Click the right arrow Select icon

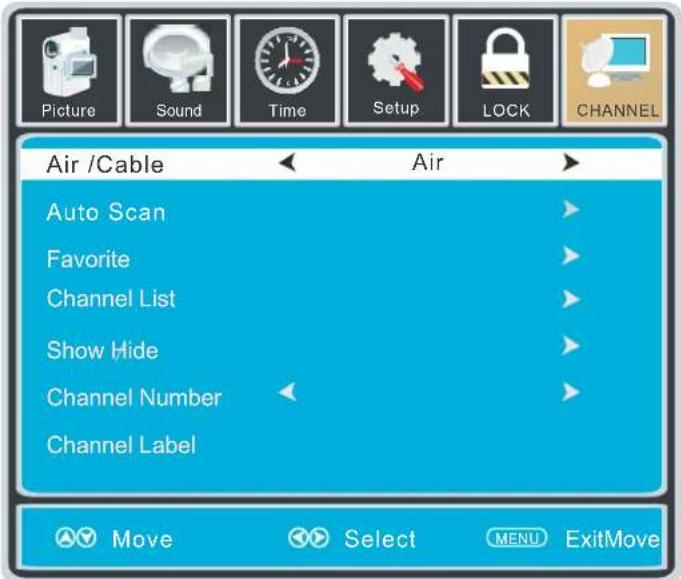click(x=320, y=538)
